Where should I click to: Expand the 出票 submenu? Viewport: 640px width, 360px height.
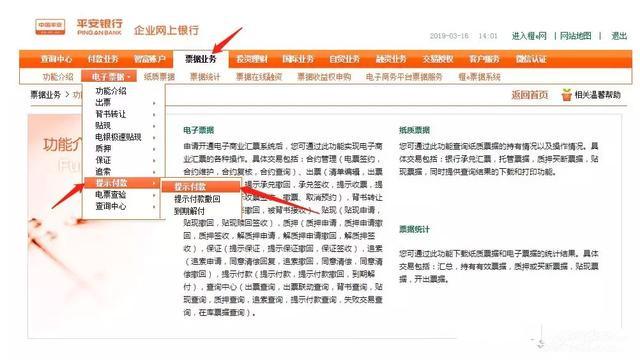click(124, 102)
